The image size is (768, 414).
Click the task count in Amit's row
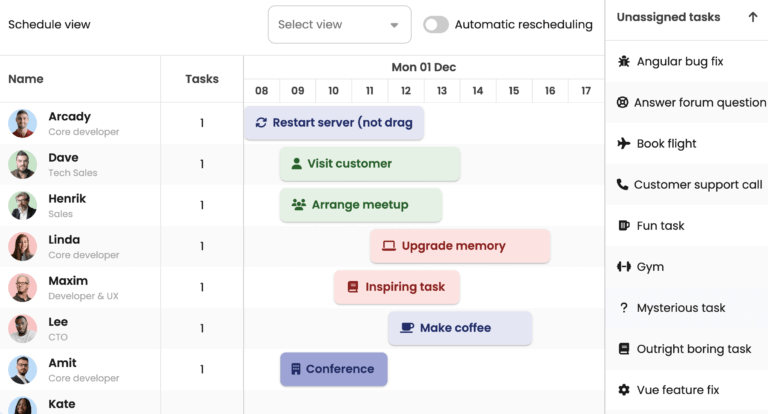pyautogui.click(x=202, y=369)
